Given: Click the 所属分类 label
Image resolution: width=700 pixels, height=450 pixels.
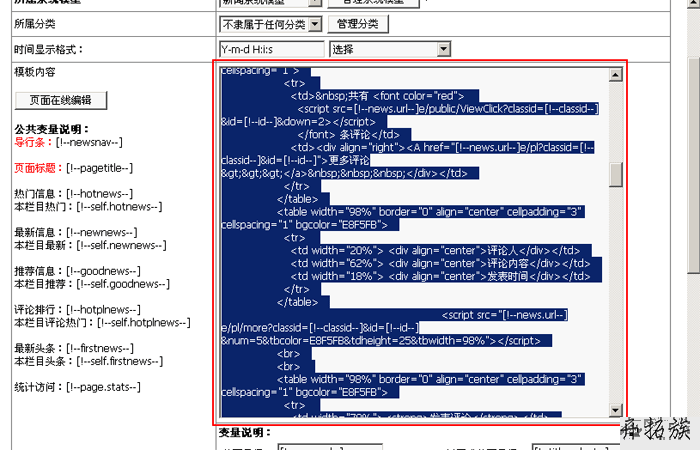Looking at the screenshot, I should point(34,24).
